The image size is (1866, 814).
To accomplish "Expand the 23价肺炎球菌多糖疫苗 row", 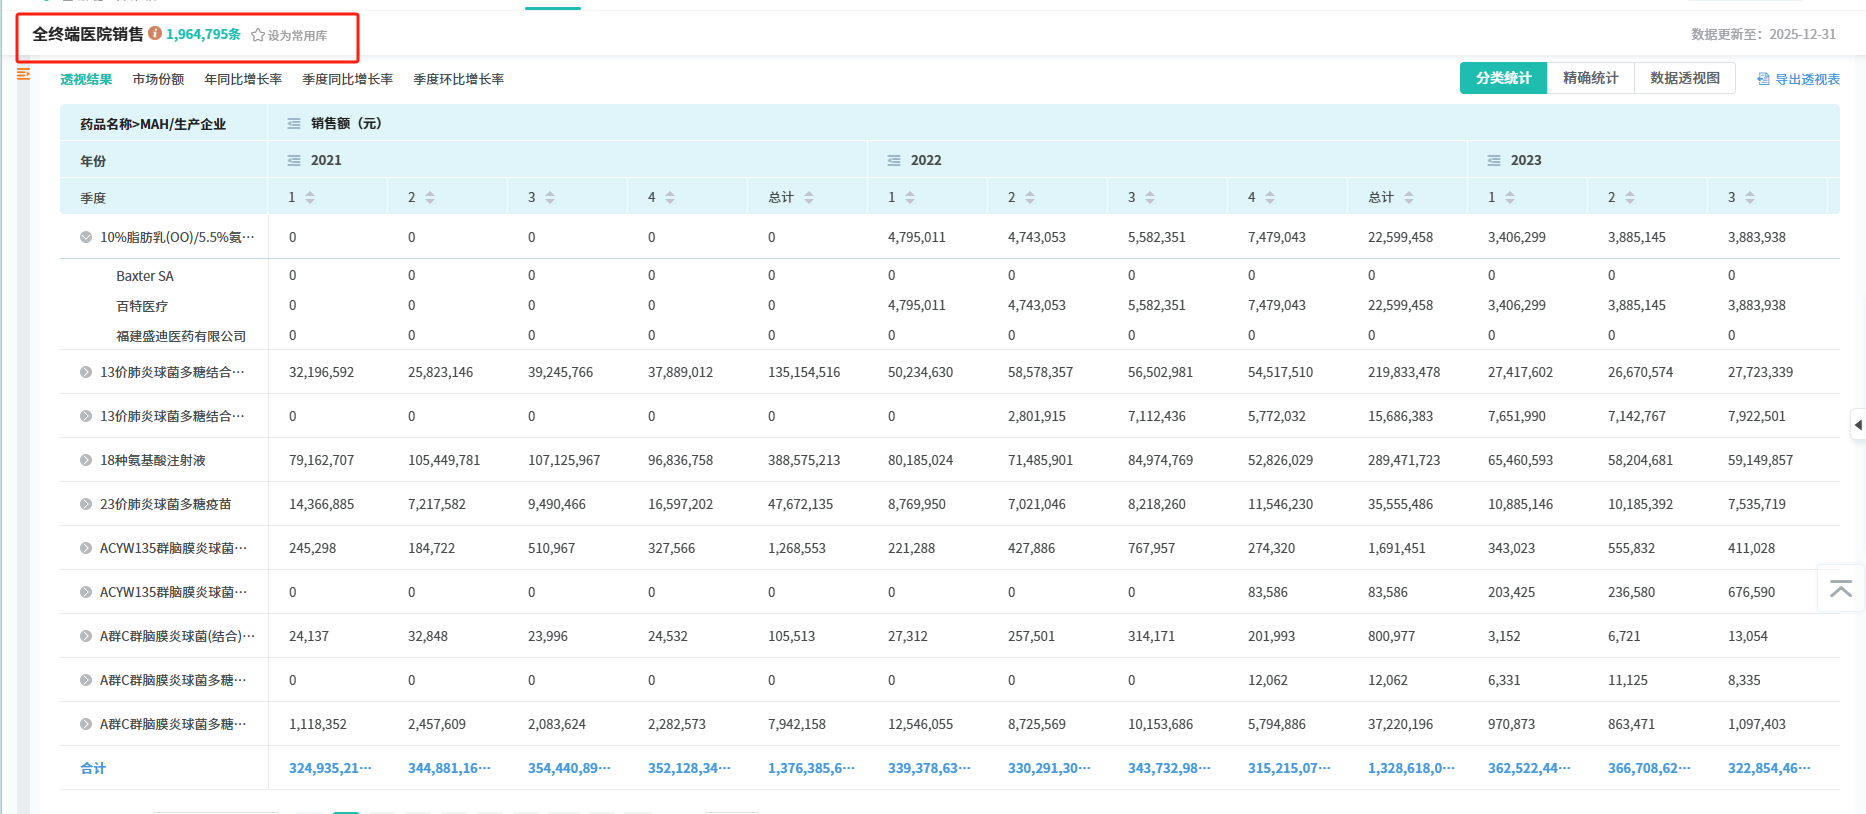I will (x=86, y=504).
